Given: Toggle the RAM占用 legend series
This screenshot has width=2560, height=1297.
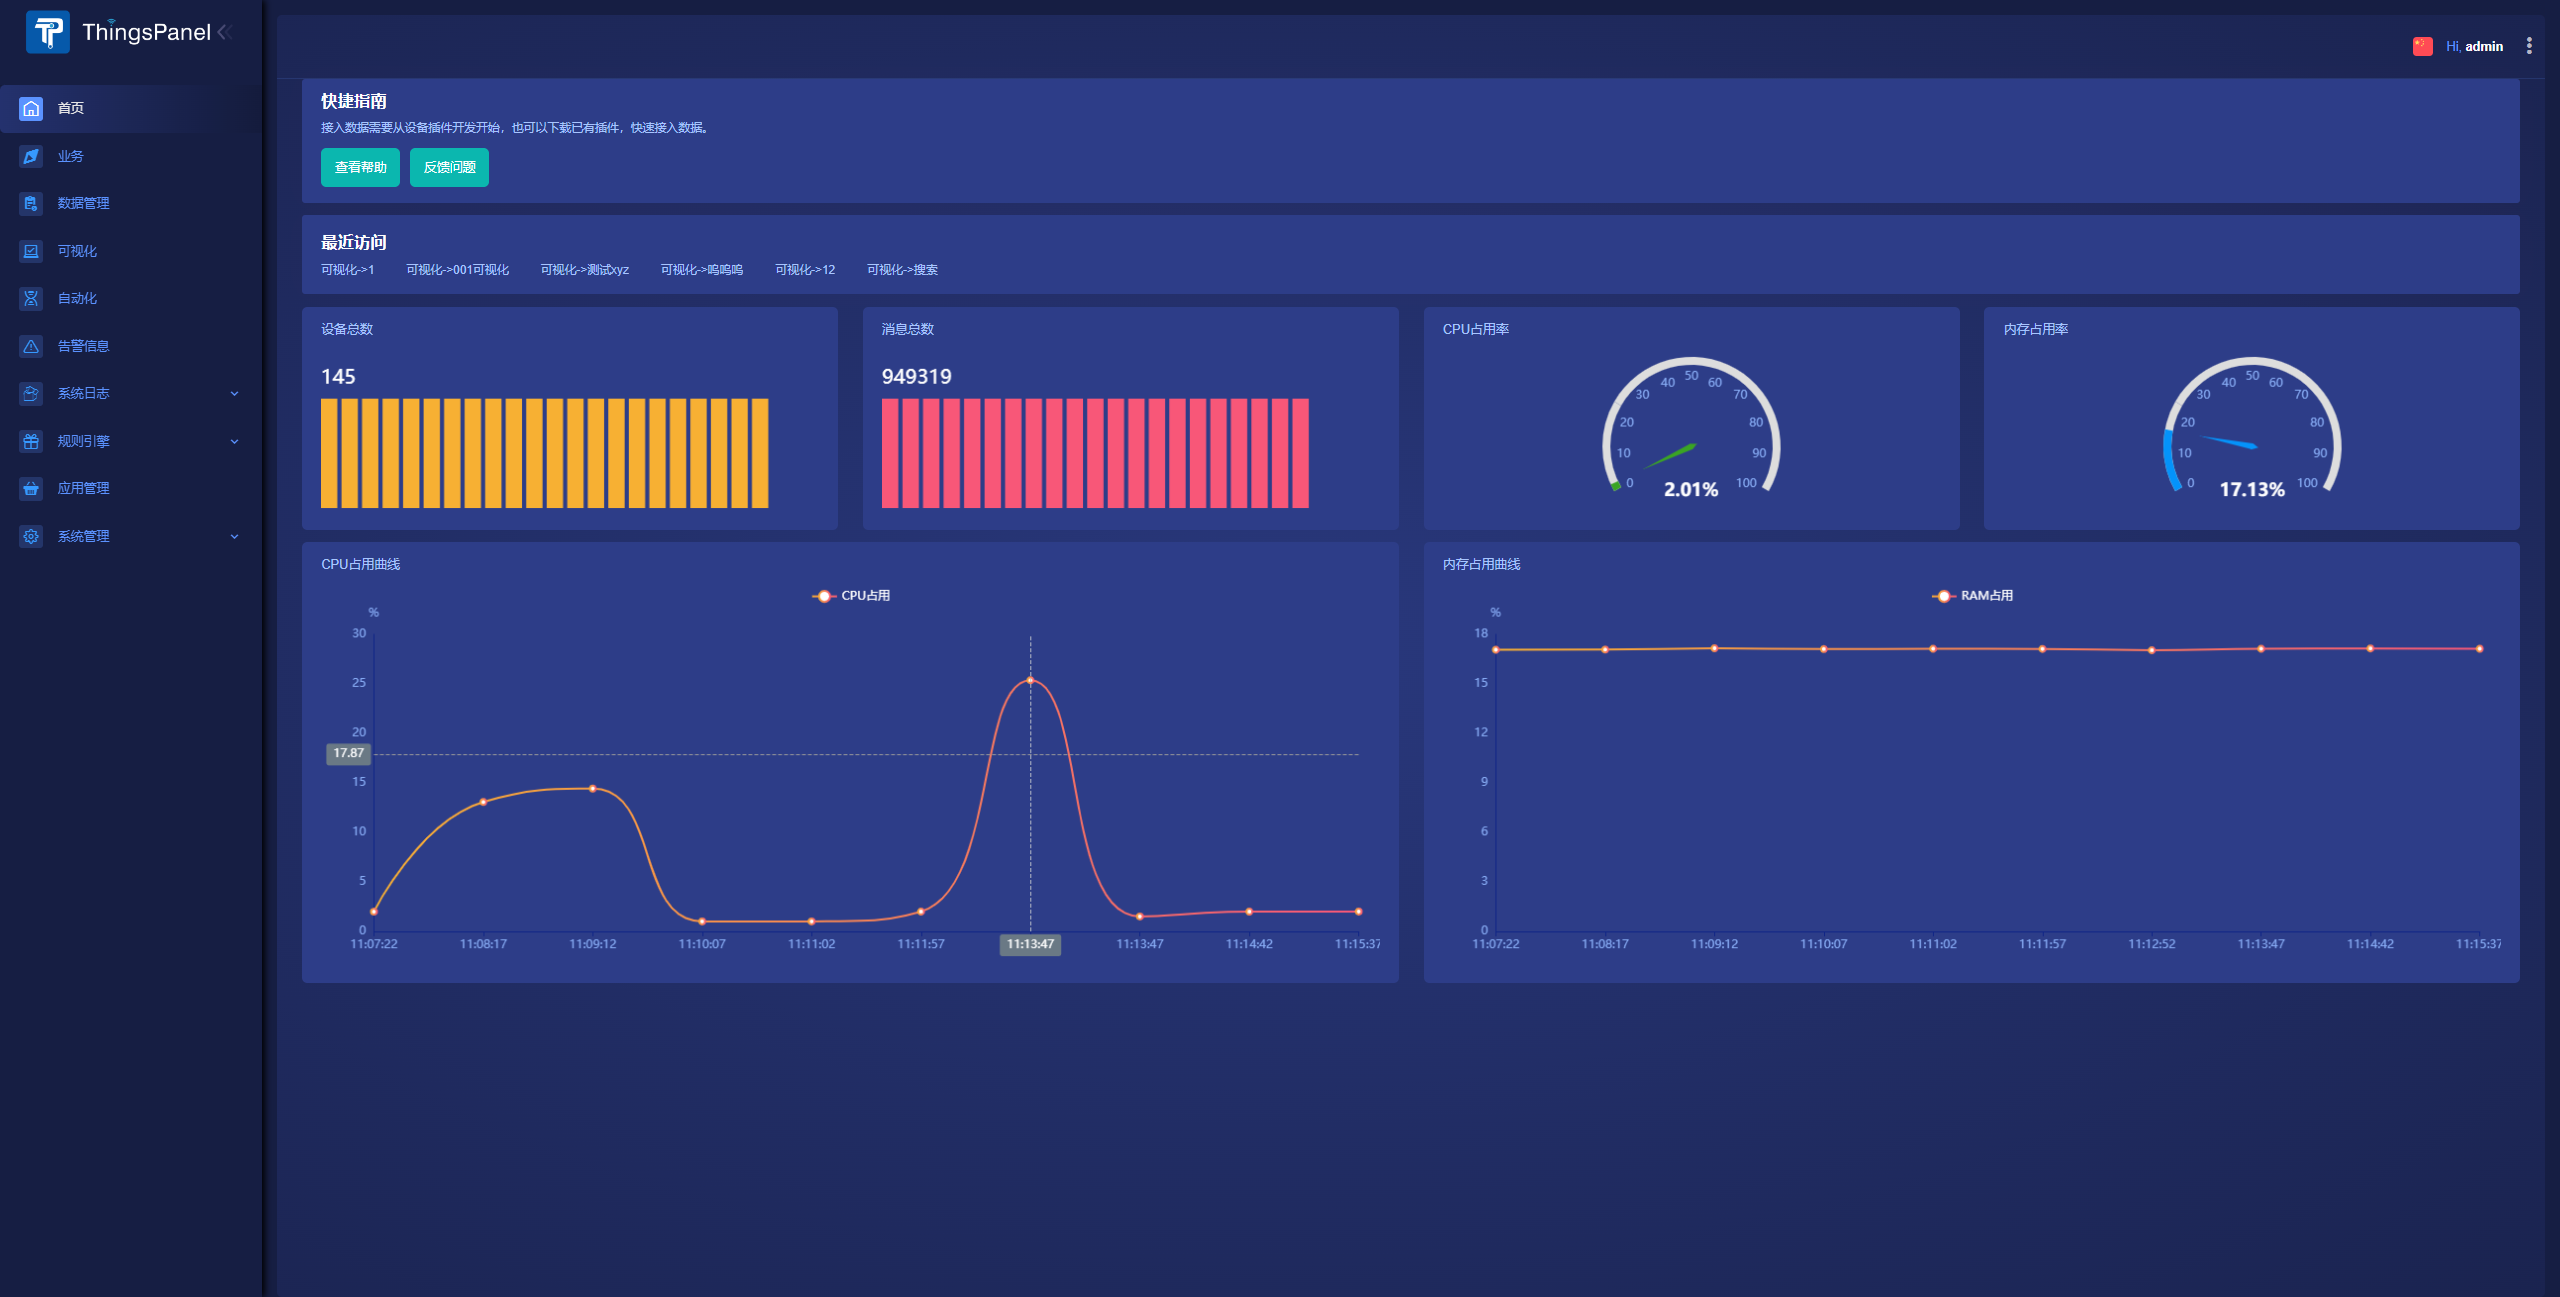Looking at the screenshot, I should pyautogui.click(x=1973, y=596).
